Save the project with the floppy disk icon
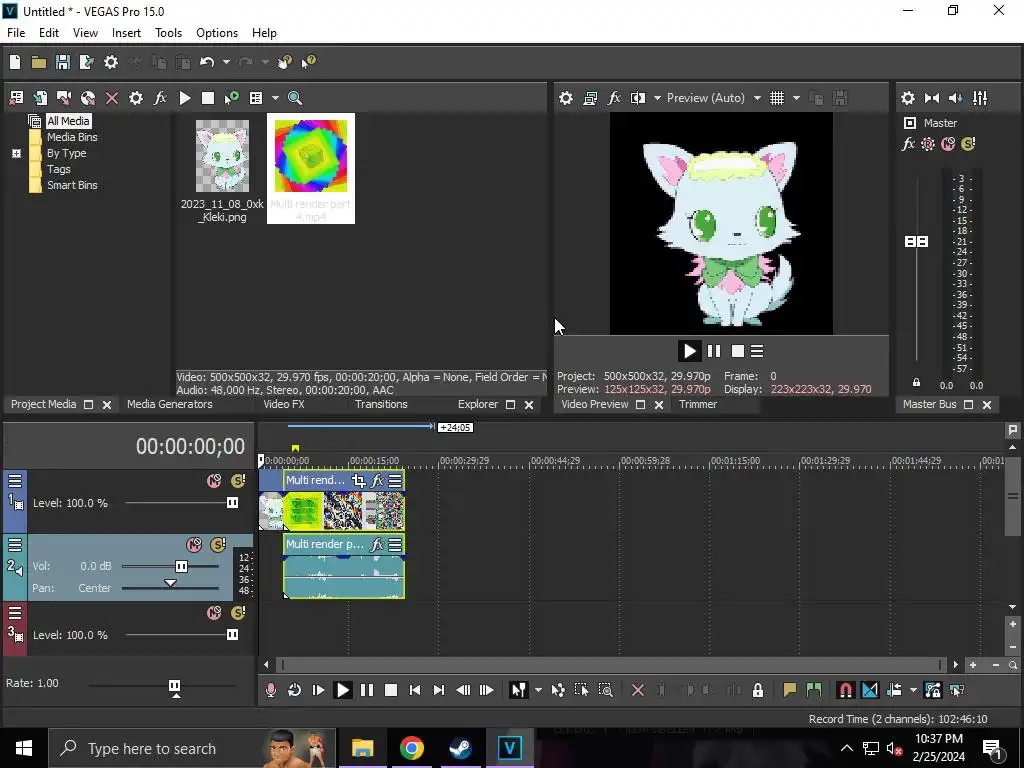Viewport: 1024px width, 768px height. coord(63,62)
